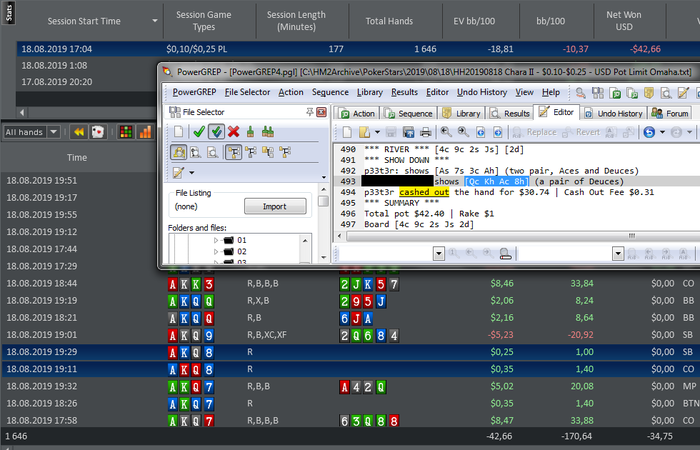This screenshot has width=700, height=450.
Task: Select folder 02 in Folders and files
Action: click(x=242, y=252)
